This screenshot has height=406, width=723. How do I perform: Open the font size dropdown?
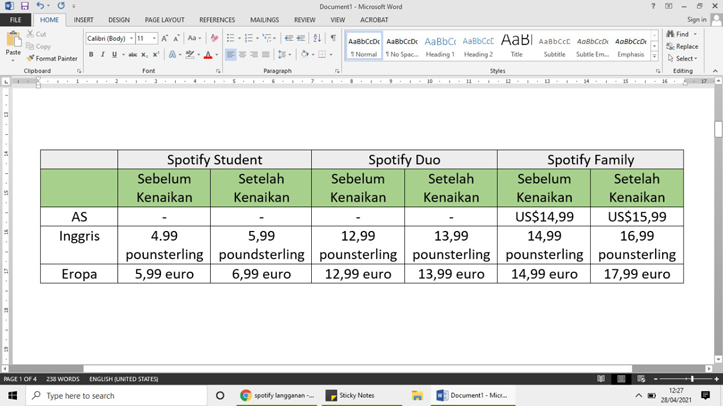pos(154,38)
